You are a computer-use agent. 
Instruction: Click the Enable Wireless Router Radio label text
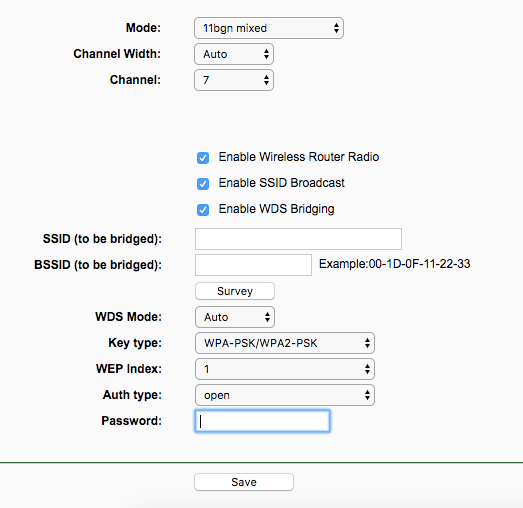coord(299,157)
